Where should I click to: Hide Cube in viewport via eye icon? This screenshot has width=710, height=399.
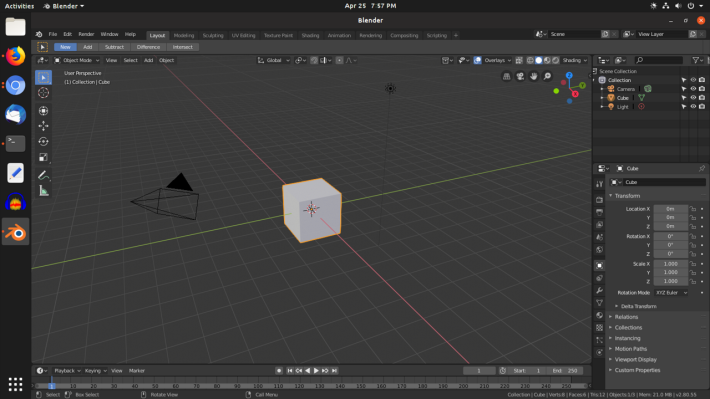click(693, 98)
